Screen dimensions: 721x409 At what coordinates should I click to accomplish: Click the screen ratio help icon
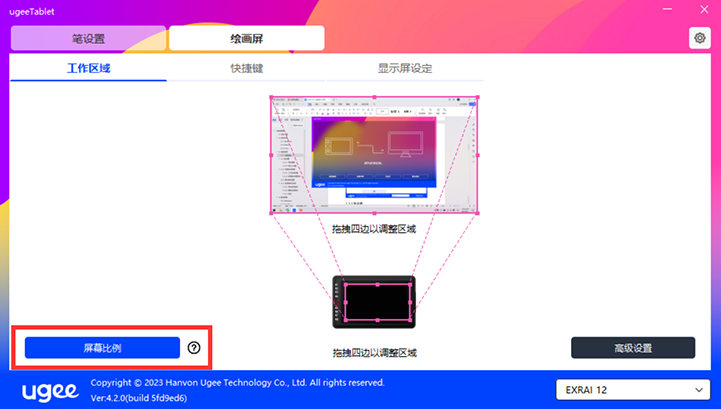(194, 348)
